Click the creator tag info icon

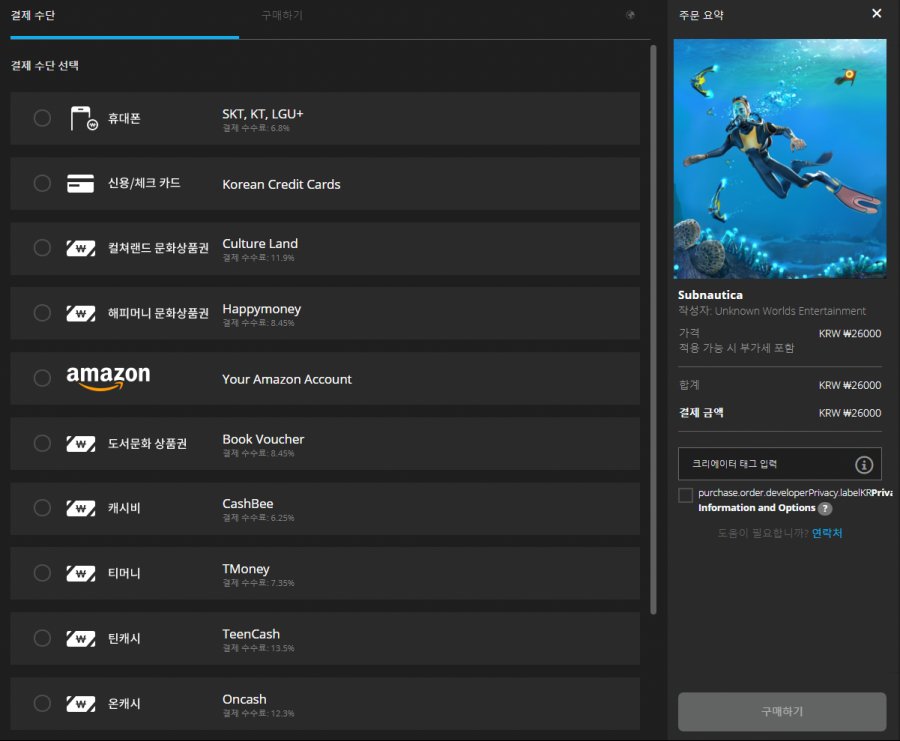(x=864, y=464)
